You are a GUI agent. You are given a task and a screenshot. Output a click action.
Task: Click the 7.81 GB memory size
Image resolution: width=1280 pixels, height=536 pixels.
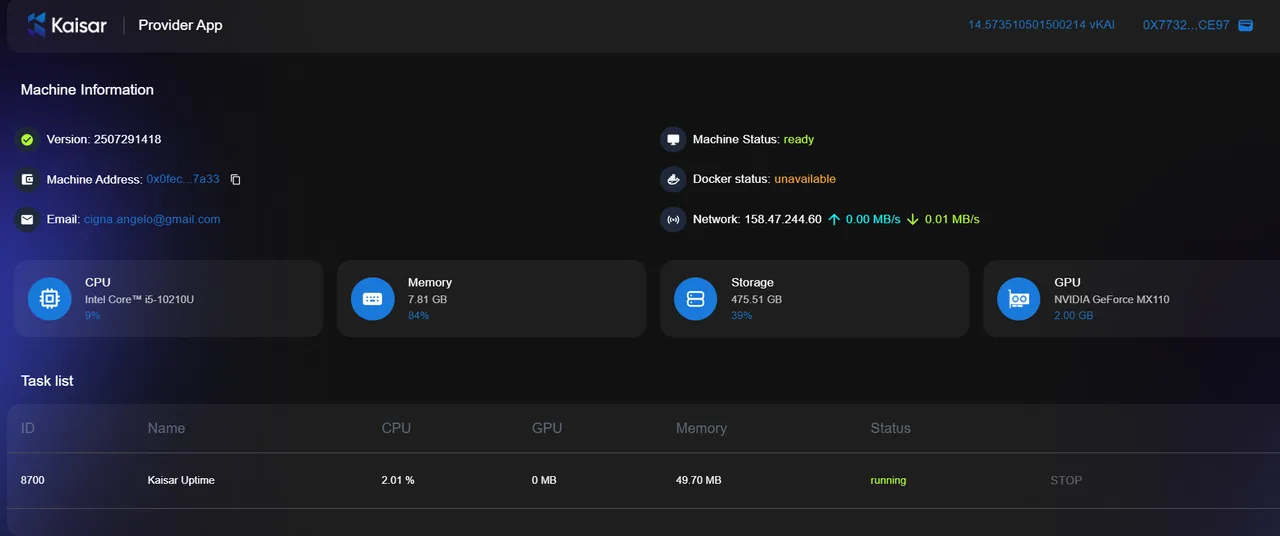click(427, 300)
